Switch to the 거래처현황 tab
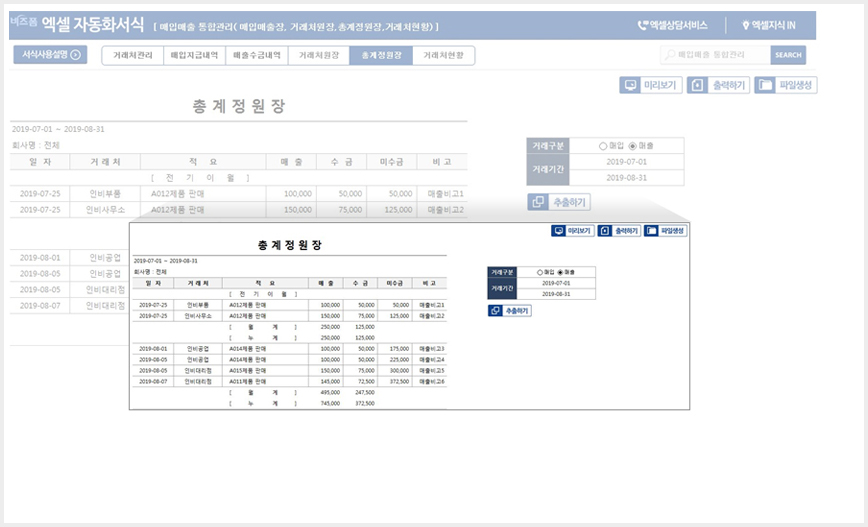The height and width of the screenshot is (527, 868). tap(443, 55)
